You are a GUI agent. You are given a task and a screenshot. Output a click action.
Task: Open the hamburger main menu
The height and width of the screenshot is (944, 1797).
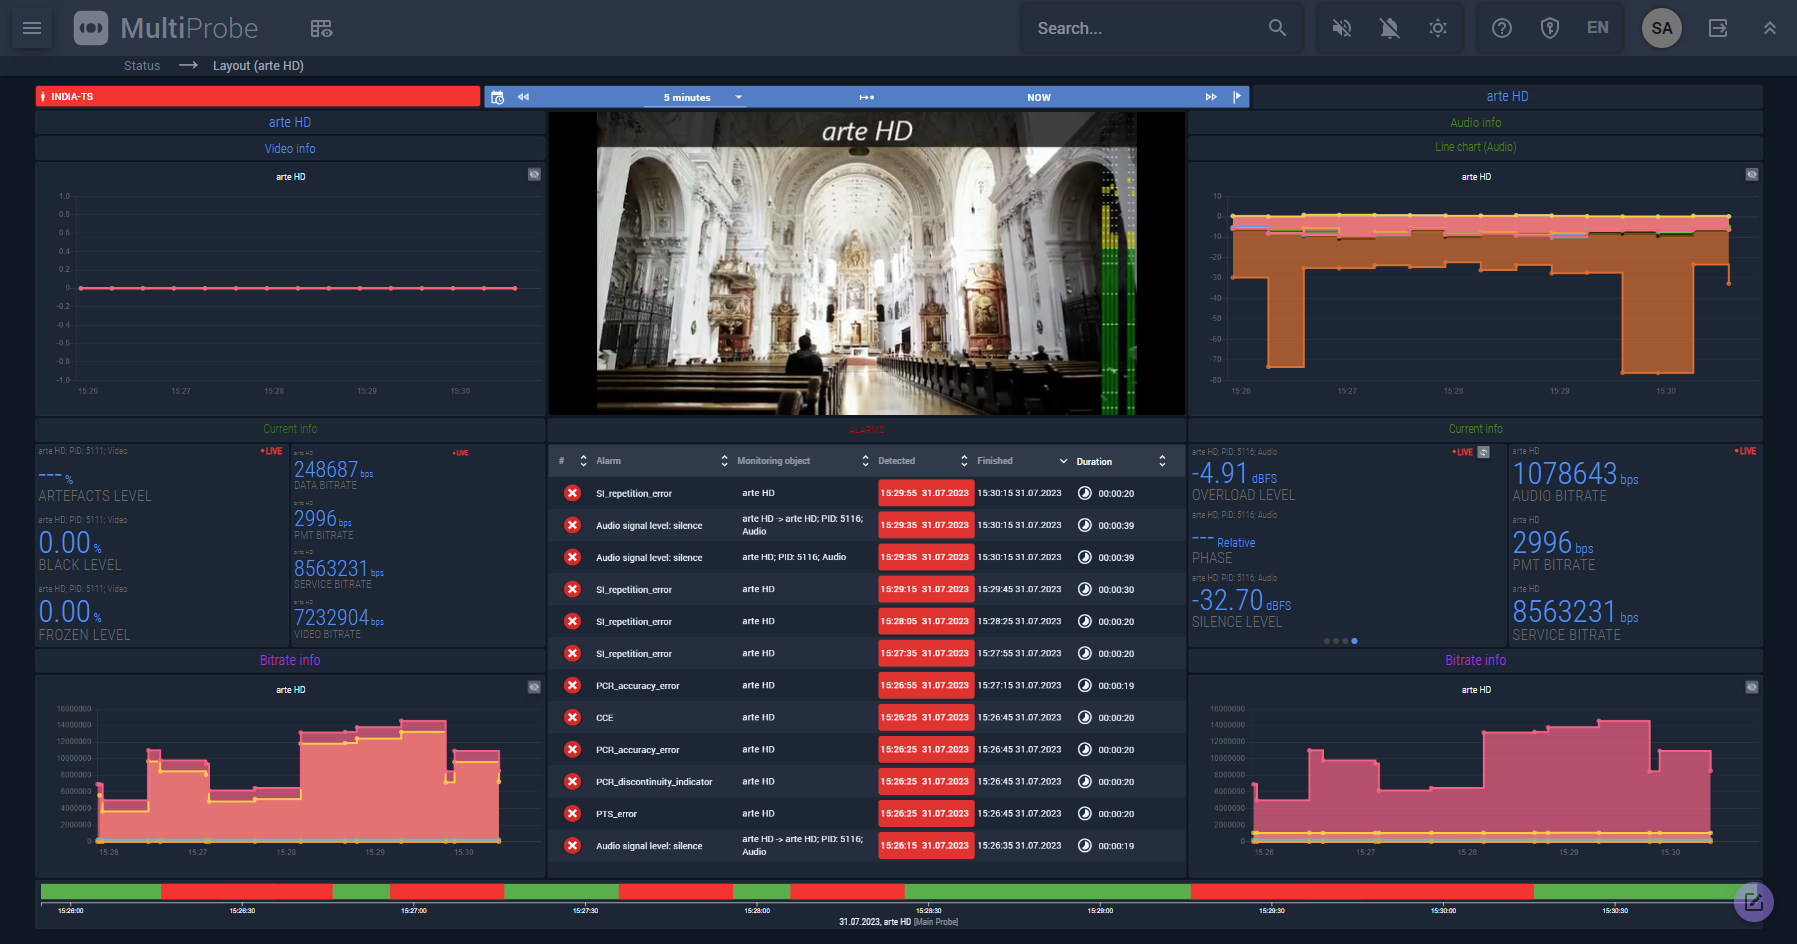[32, 28]
